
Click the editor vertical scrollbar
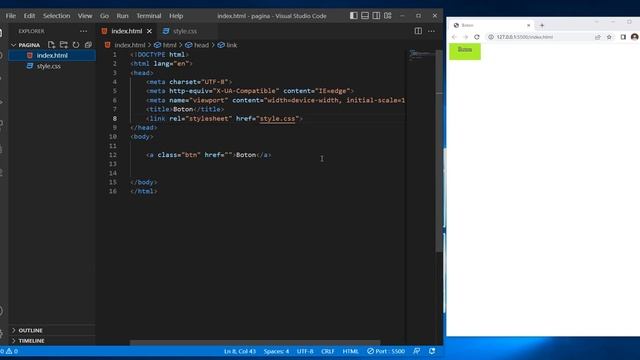point(439,151)
